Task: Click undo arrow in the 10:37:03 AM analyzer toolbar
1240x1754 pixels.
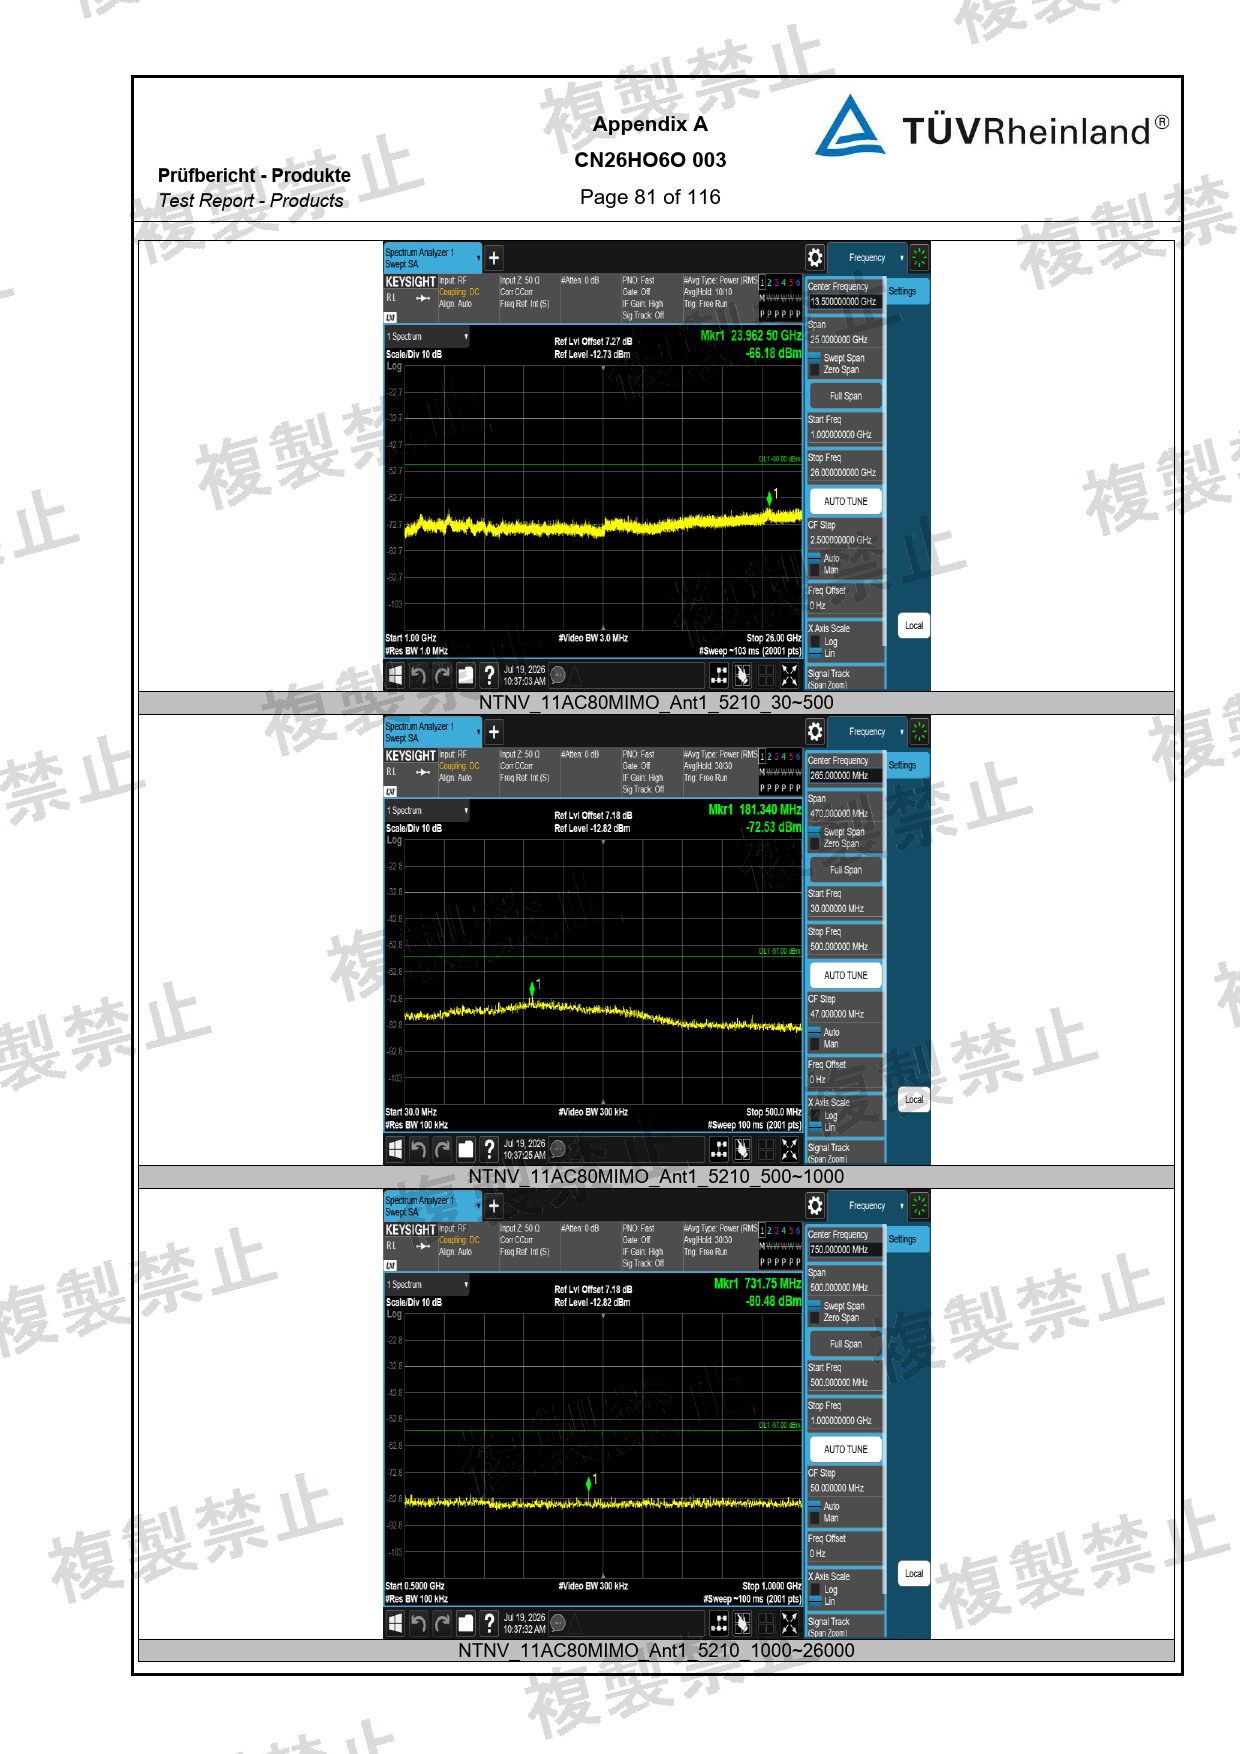Action: click(x=419, y=676)
